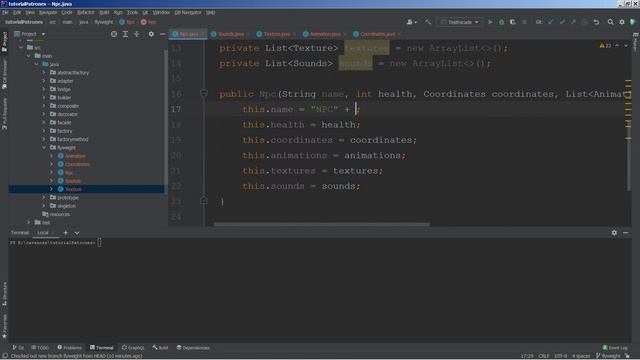
Task: Open the Problems tool window button
Action: [x=69, y=348]
